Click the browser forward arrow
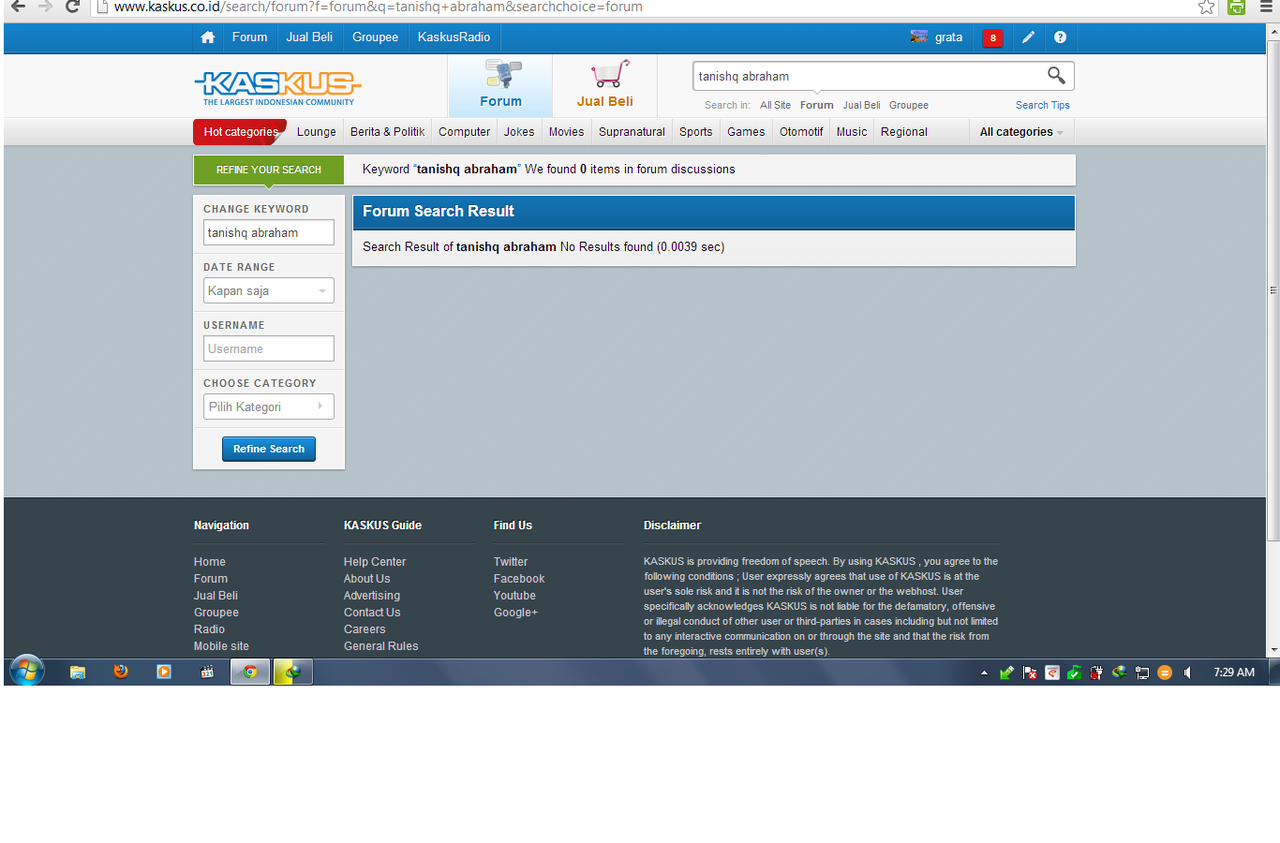 [x=45, y=7]
